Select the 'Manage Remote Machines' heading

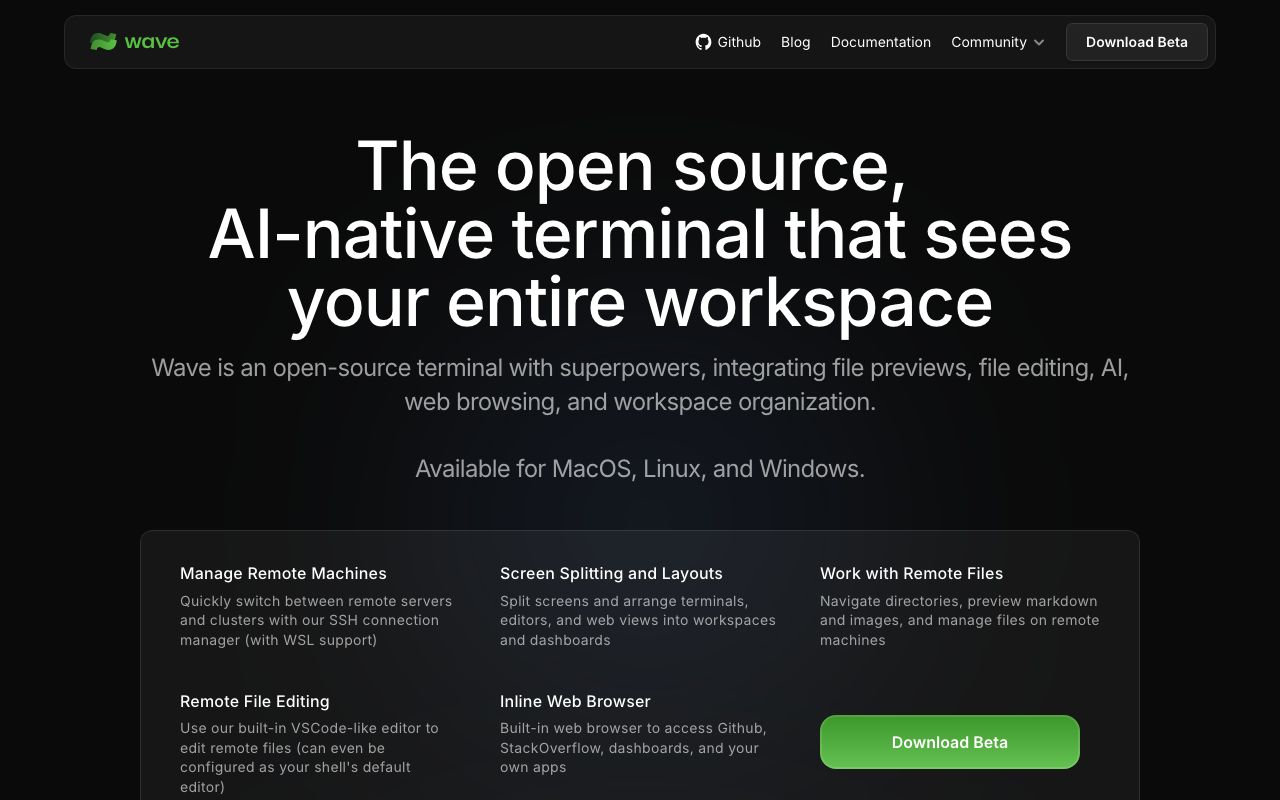point(283,573)
